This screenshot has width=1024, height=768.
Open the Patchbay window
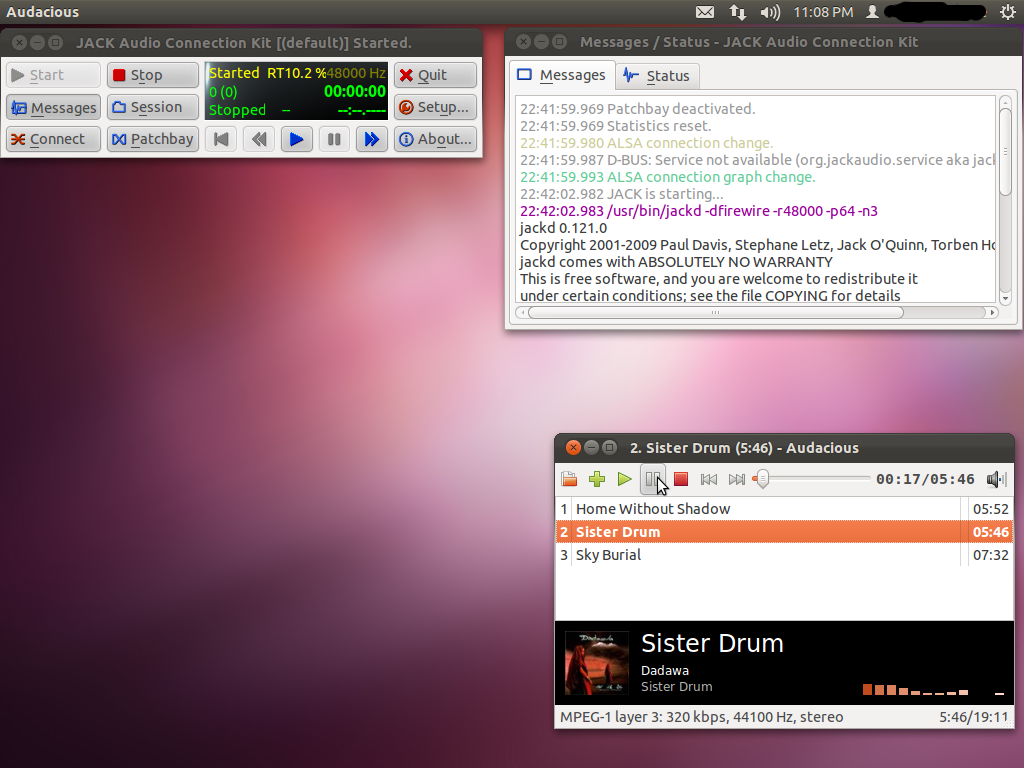tap(153, 139)
